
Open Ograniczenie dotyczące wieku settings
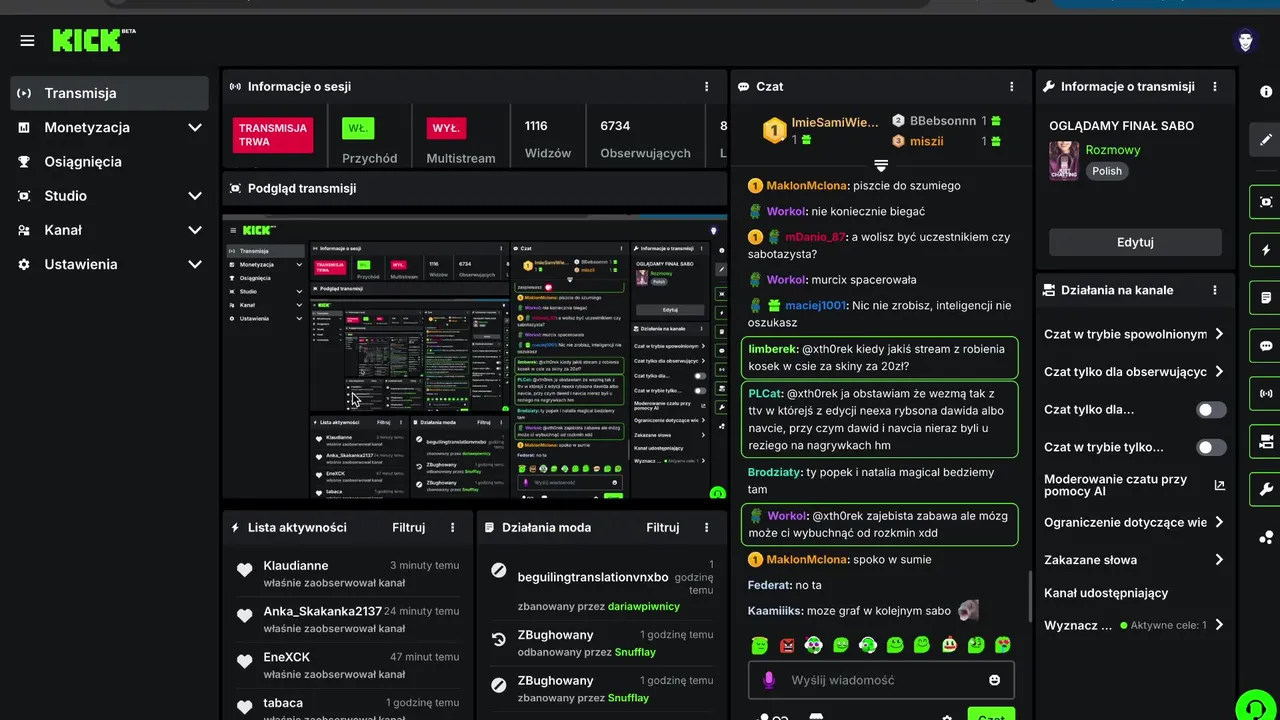[1134, 522]
